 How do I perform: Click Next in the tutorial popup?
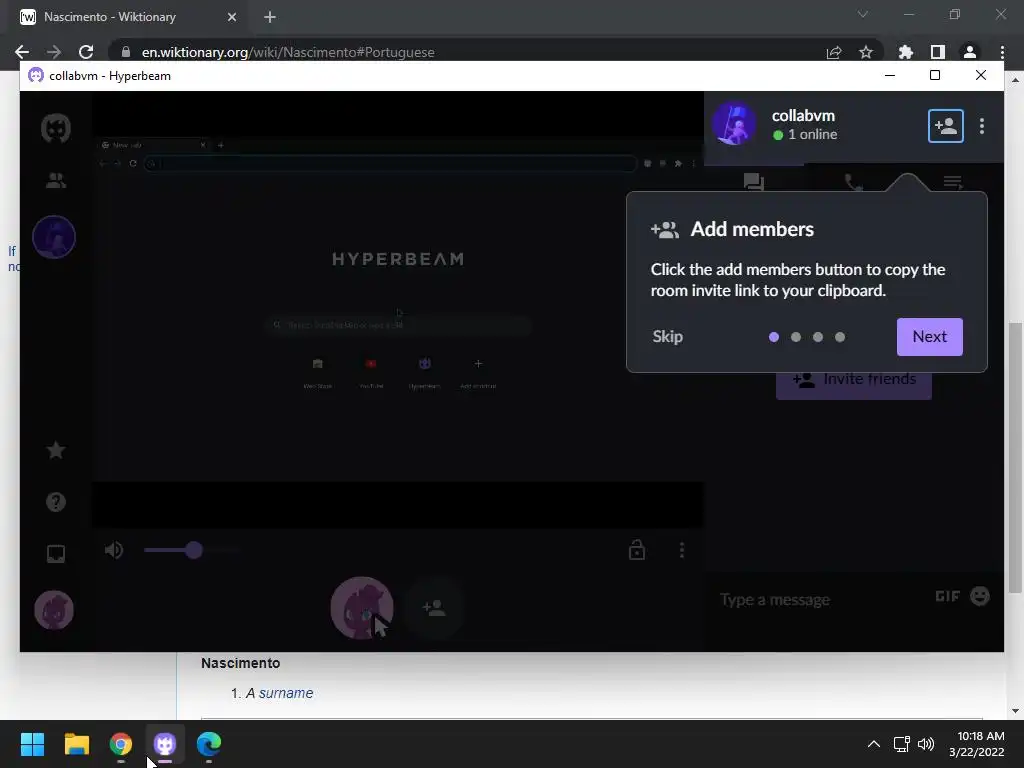(x=929, y=337)
